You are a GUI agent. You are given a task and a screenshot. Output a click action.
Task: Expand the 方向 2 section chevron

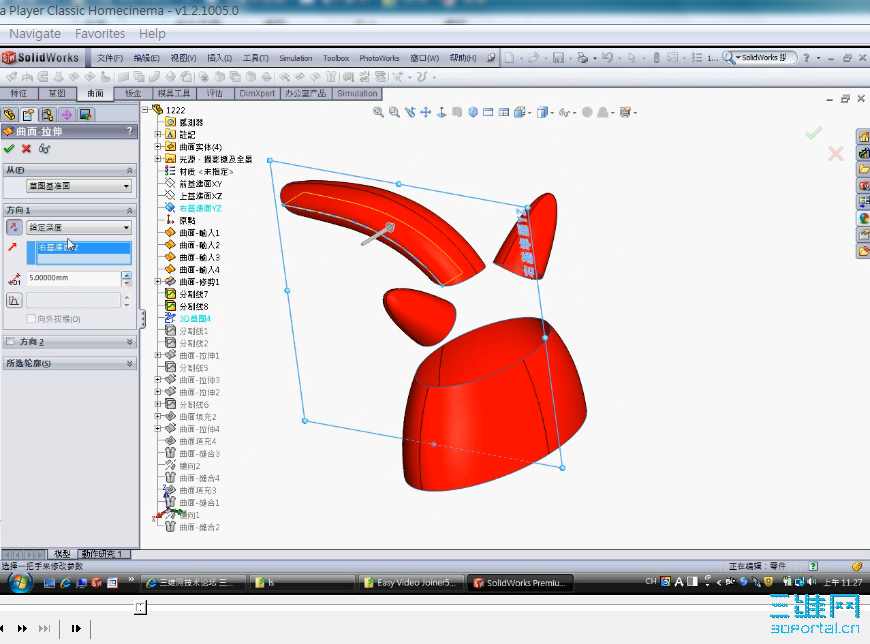click(129, 342)
